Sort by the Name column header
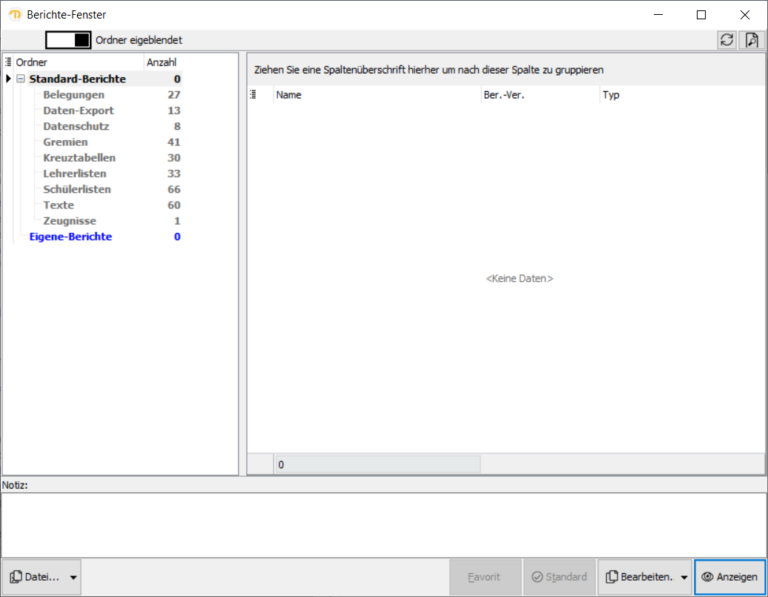Image resolution: width=768 pixels, height=597 pixels. point(375,95)
